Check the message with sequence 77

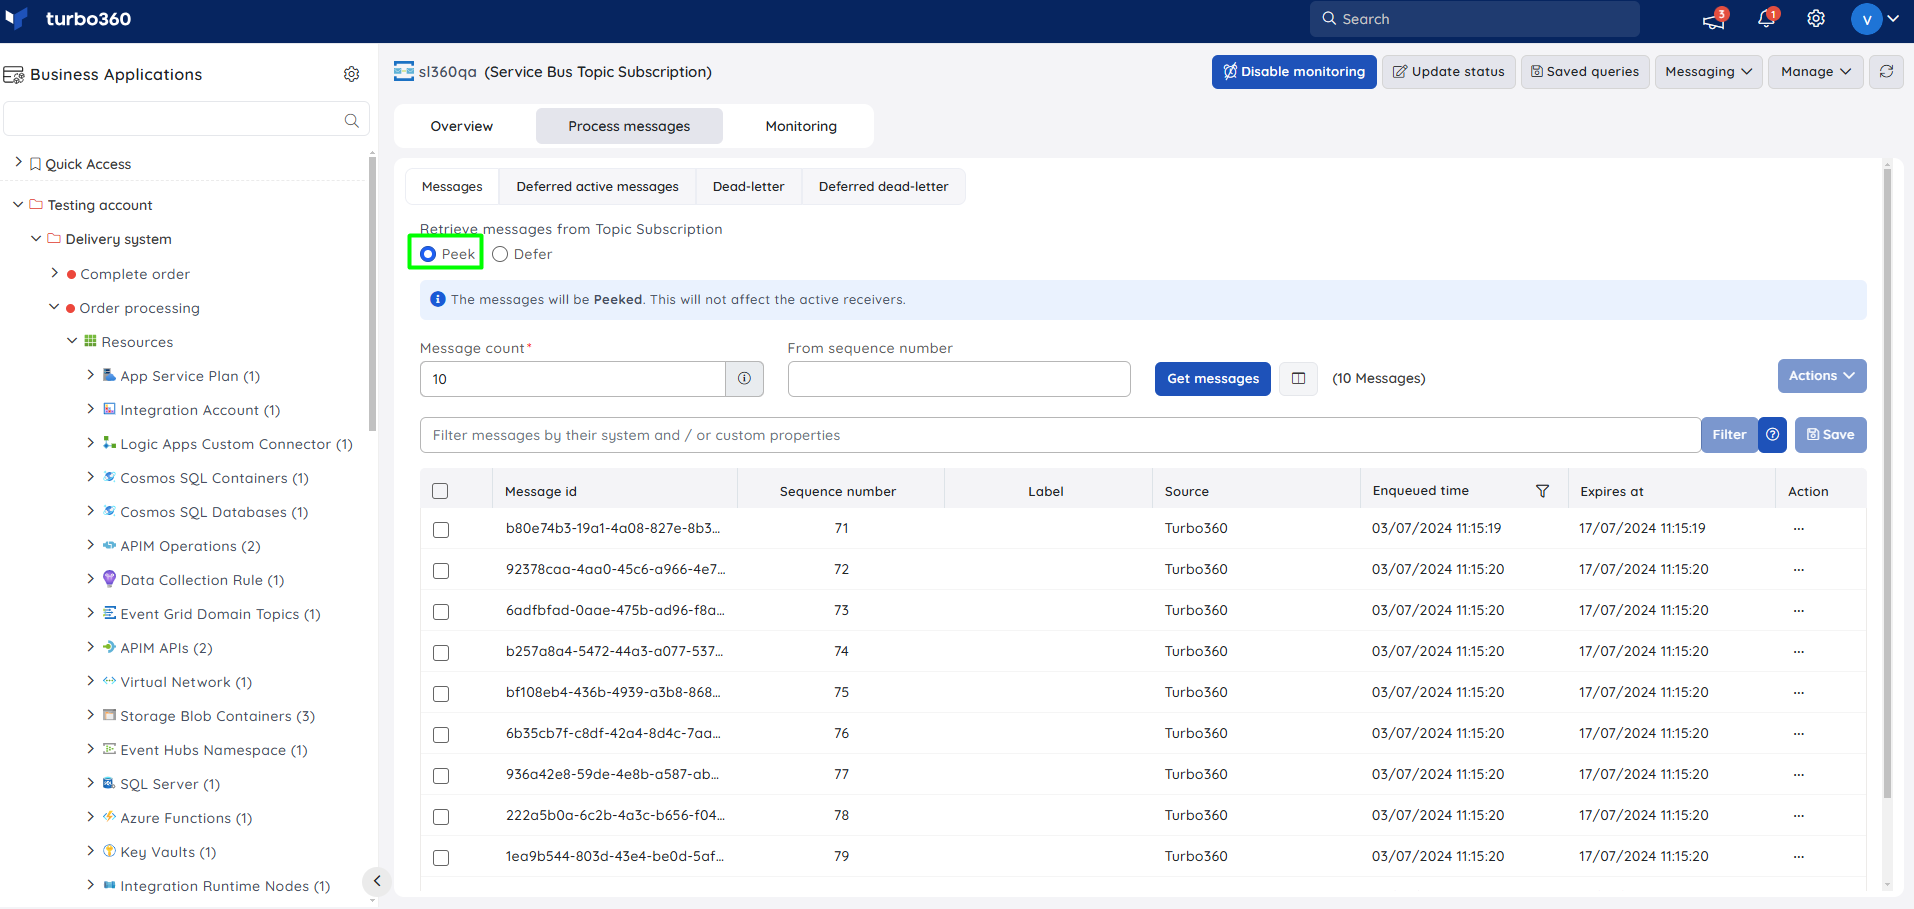441,776
